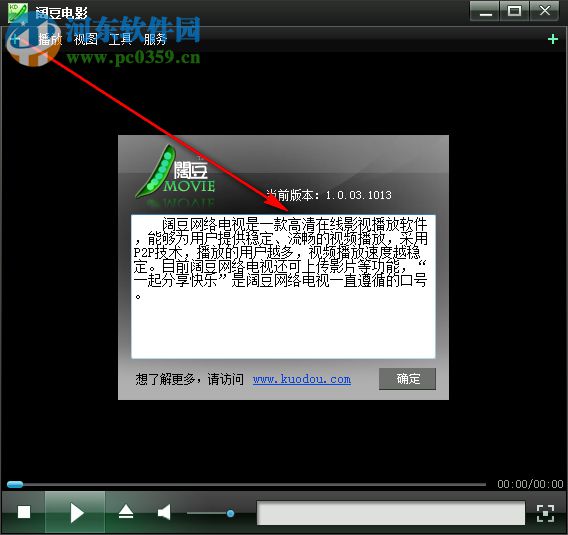568x535 pixels.
Task: Click the stop playback button
Action: pyautogui.click(x=24, y=512)
